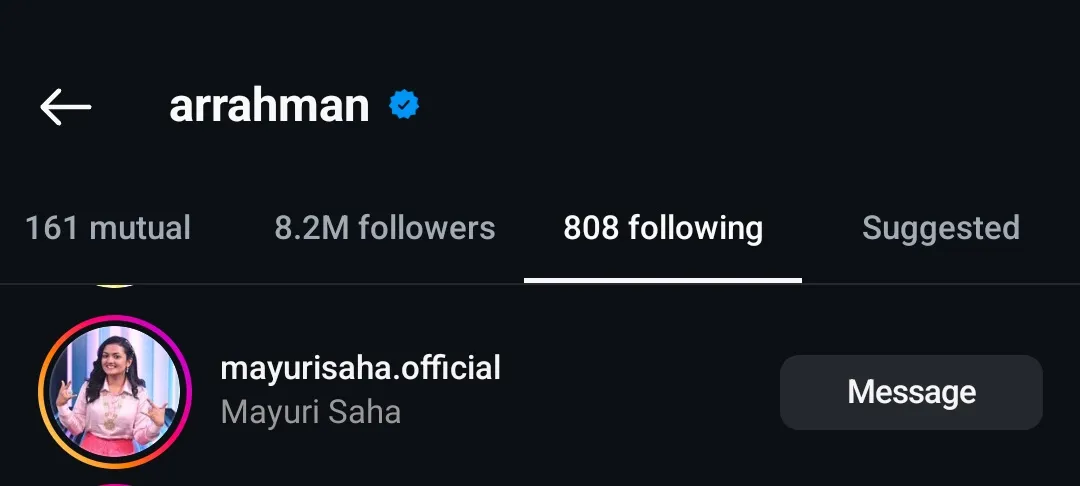
Task: Click the white underline beneath 808 following
Action: point(663,281)
